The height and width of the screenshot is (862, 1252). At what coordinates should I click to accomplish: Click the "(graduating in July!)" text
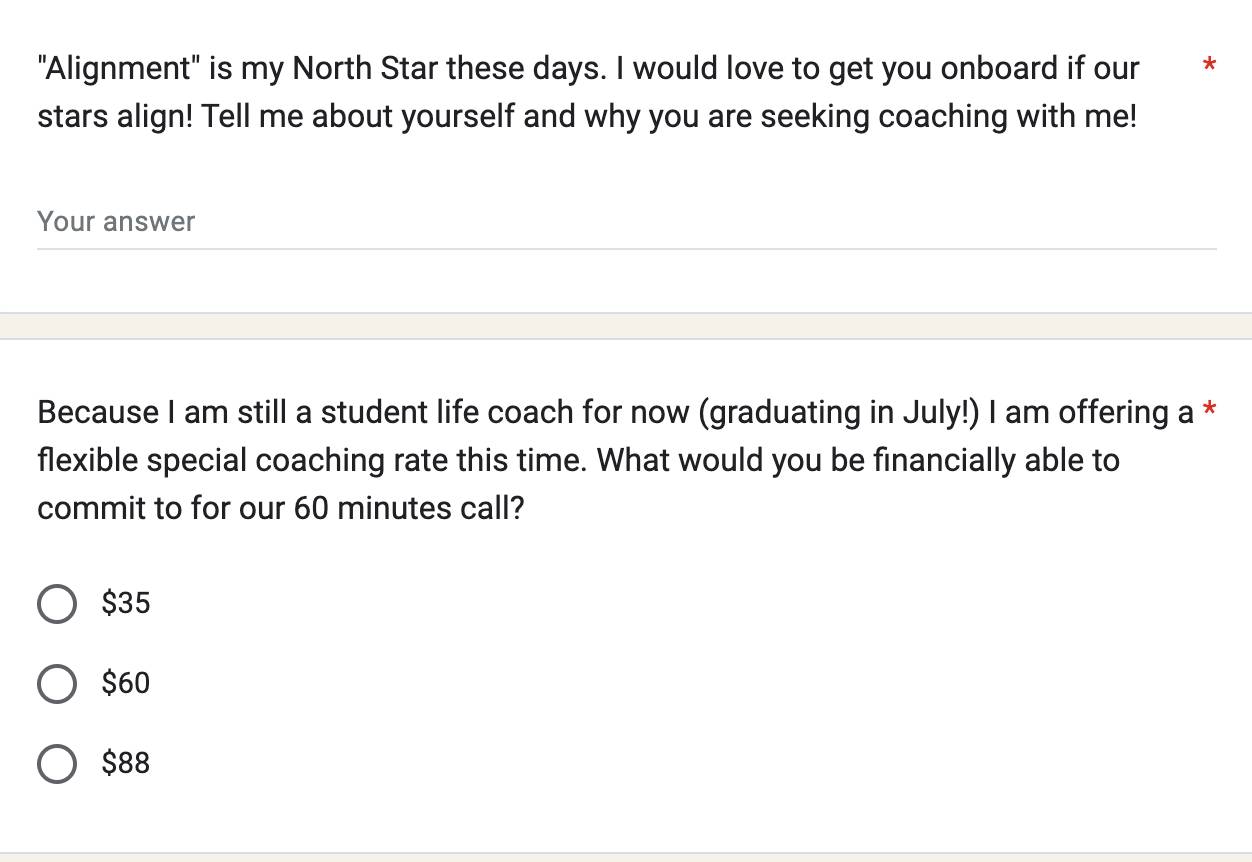coord(838,413)
